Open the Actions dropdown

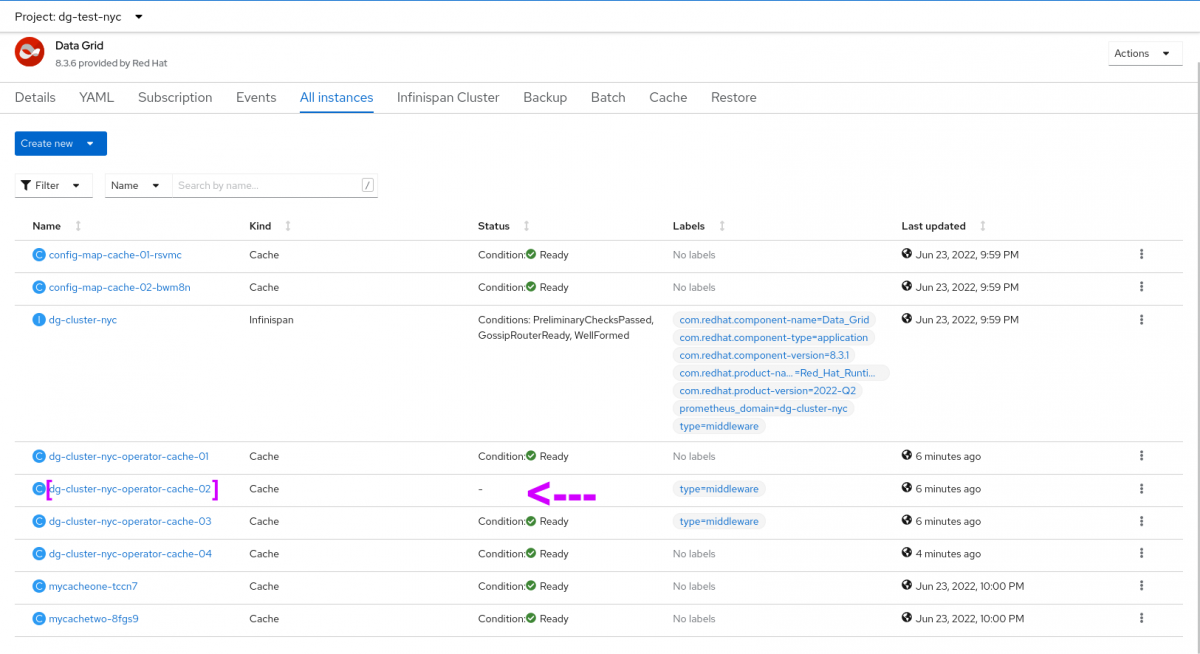pos(1145,54)
